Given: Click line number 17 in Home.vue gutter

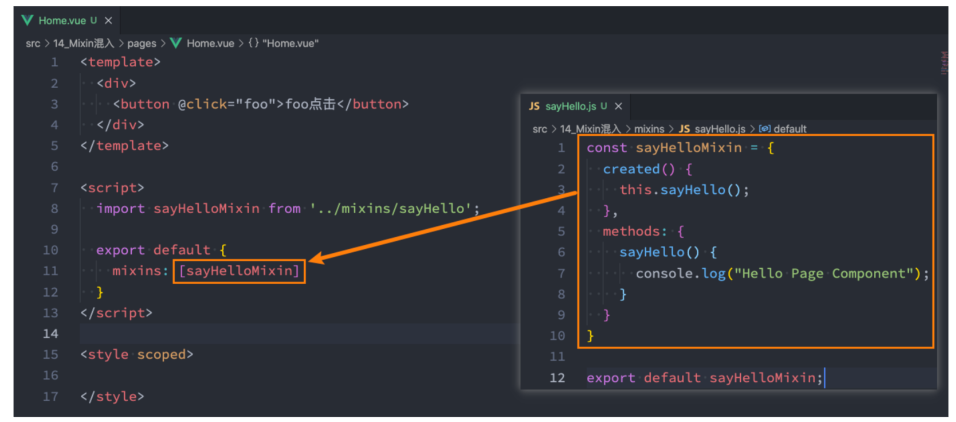Looking at the screenshot, I should [51, 396].
